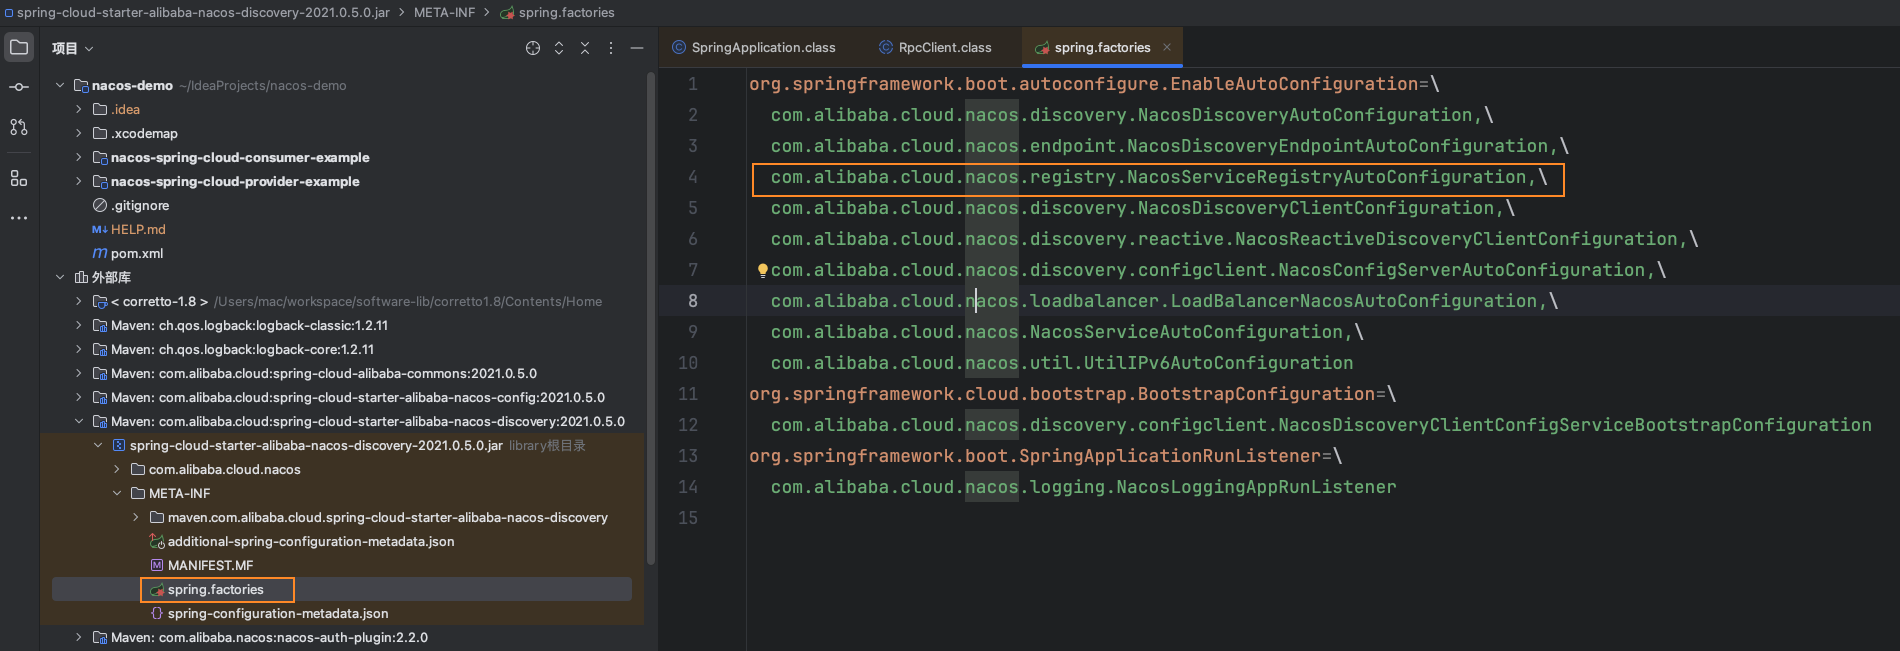Close the spring.factories tab

tap(1166, 47)
